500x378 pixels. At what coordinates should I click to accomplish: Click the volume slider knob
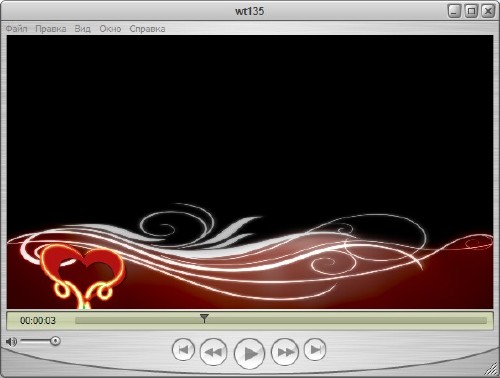(55, 341)
